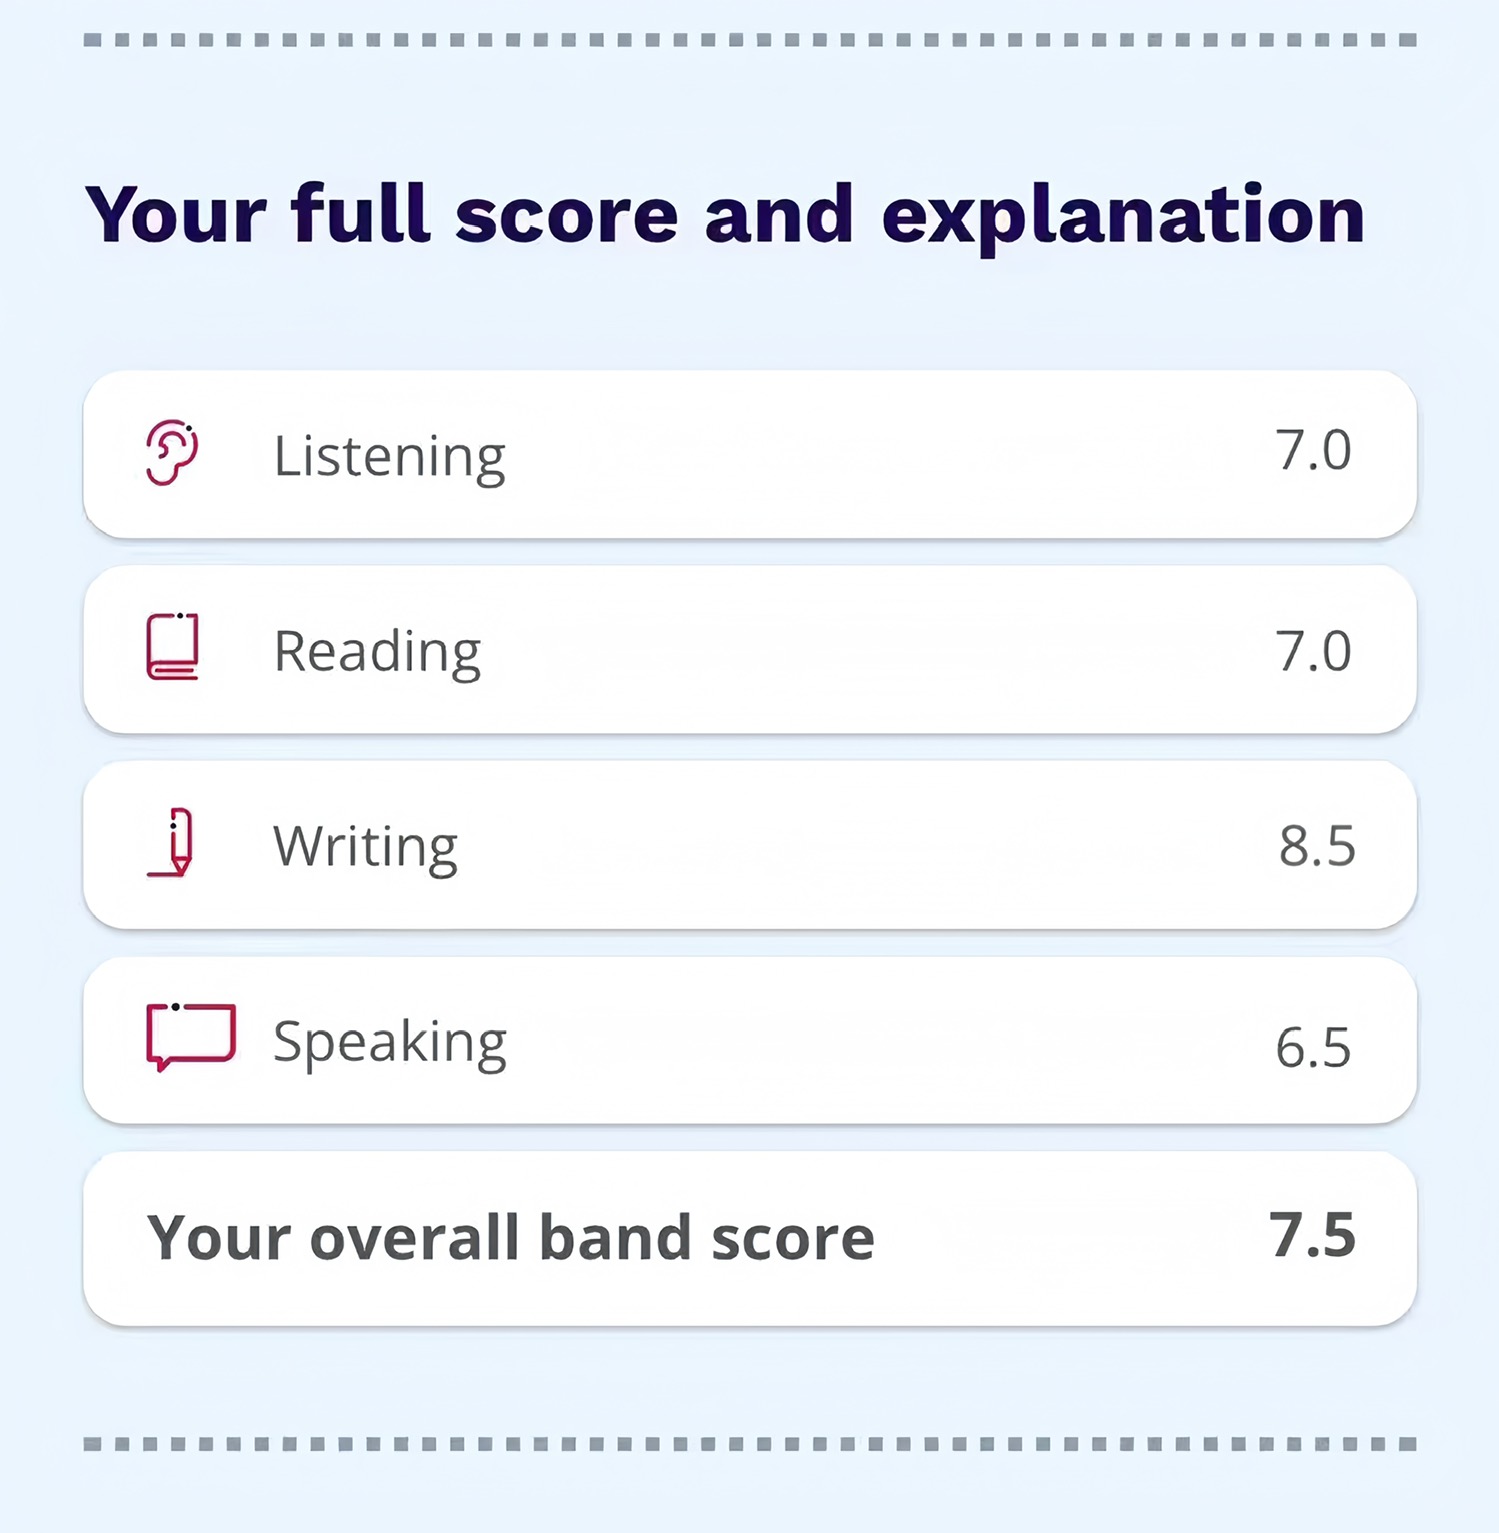Click the Speaking label text
The image size is (1499, 1533).
click(x=390, y=1044)
